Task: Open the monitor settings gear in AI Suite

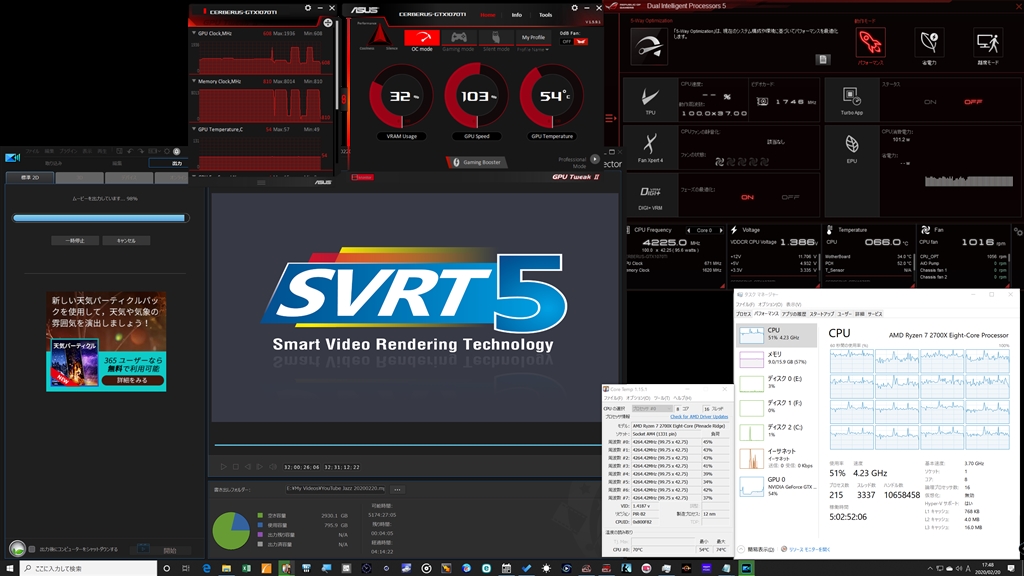Action: tap(1018, 231)
